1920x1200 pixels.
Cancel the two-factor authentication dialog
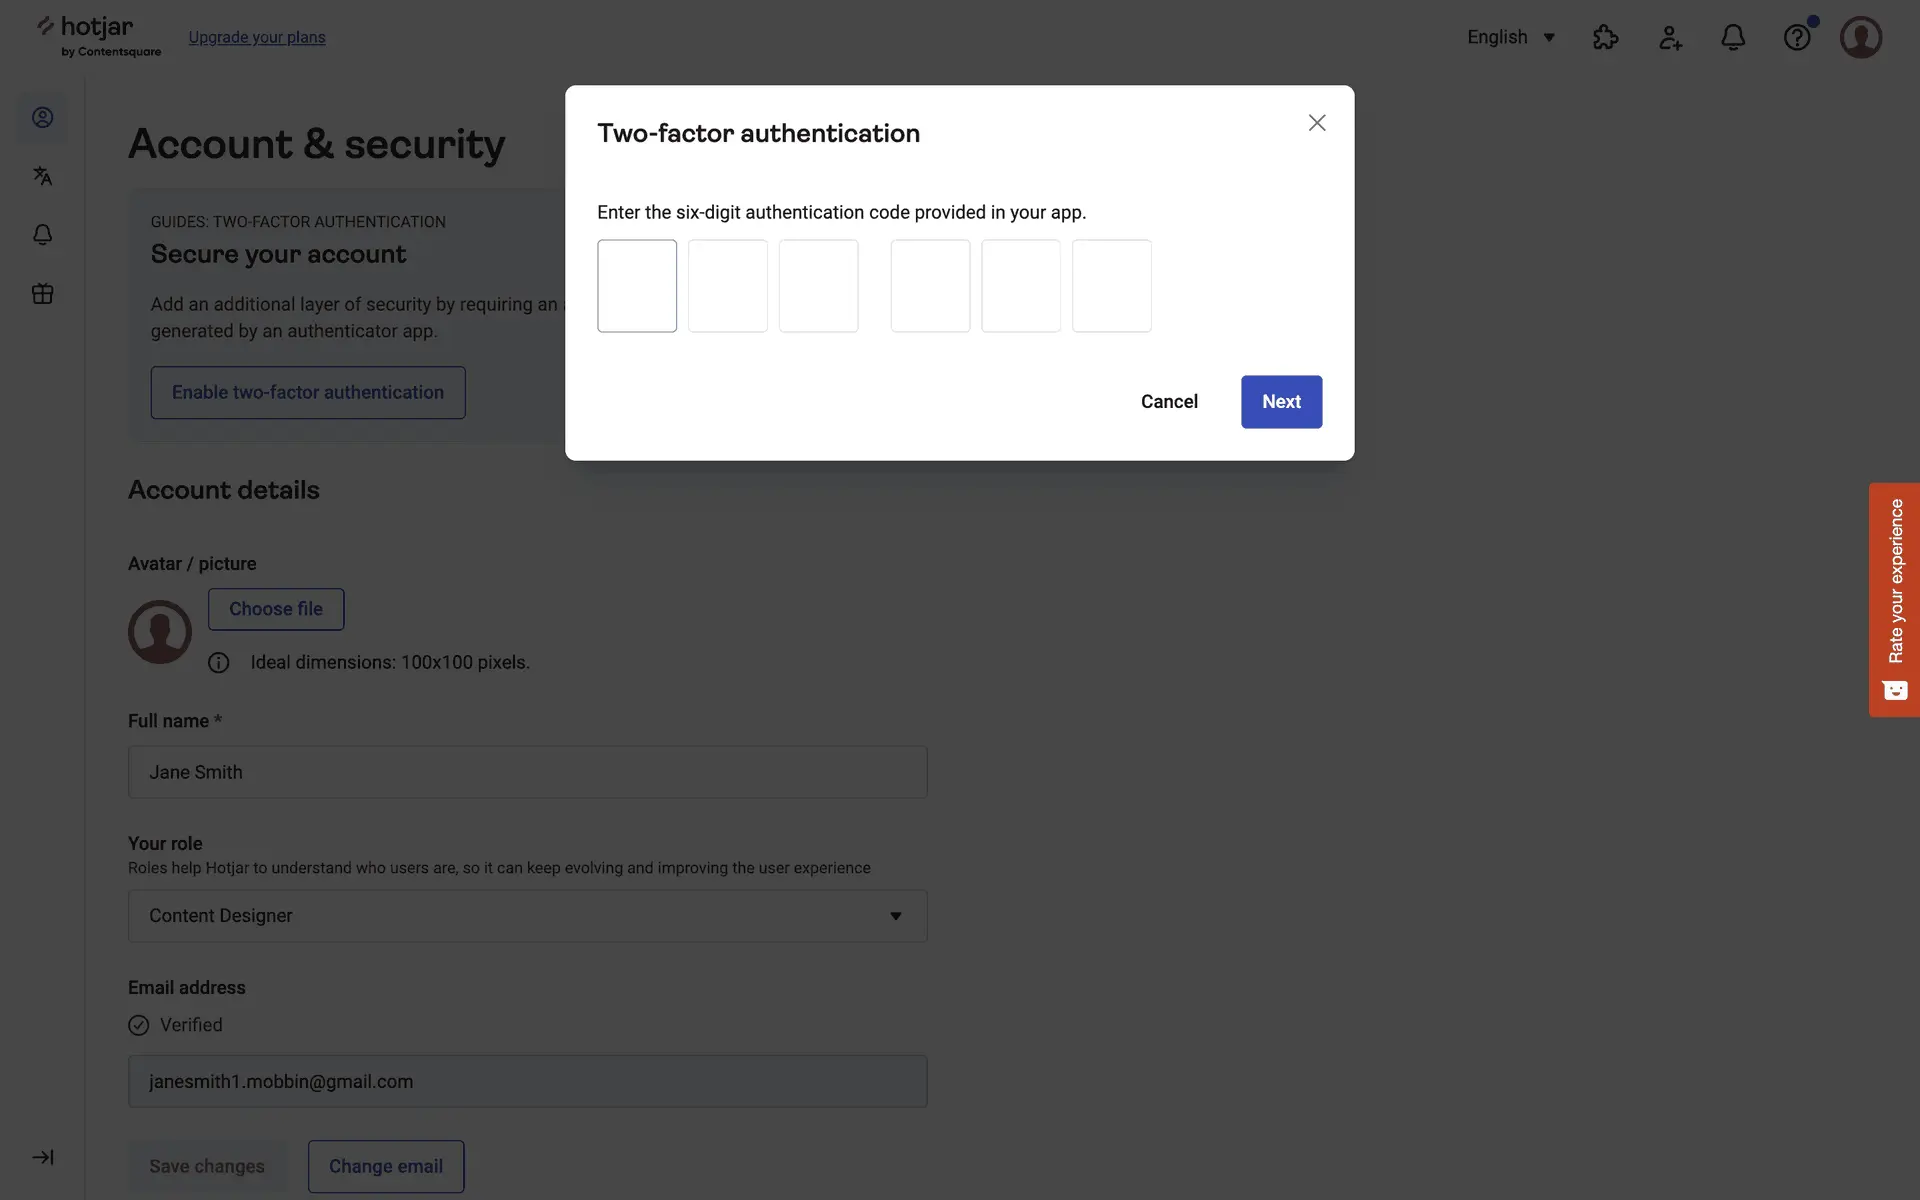click(1169, 402)
